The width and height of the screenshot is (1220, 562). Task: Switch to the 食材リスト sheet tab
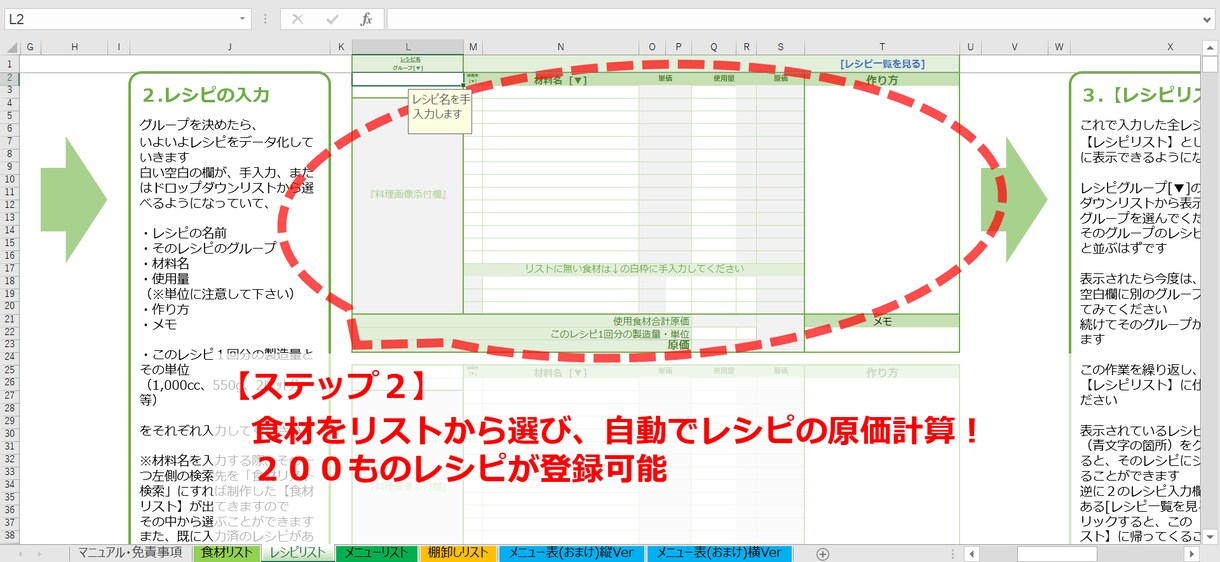point(225,553)
